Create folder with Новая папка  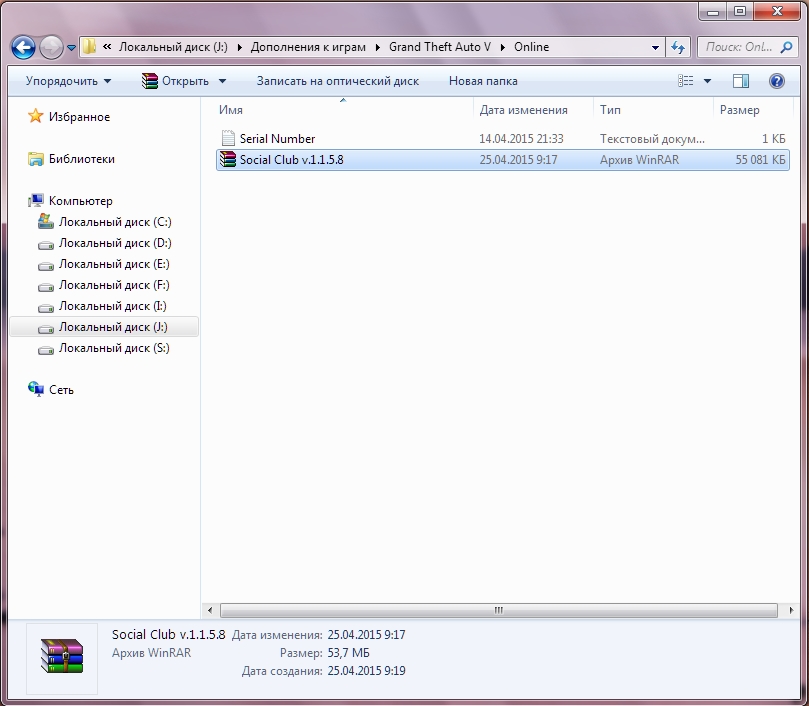tap(483, 81)
